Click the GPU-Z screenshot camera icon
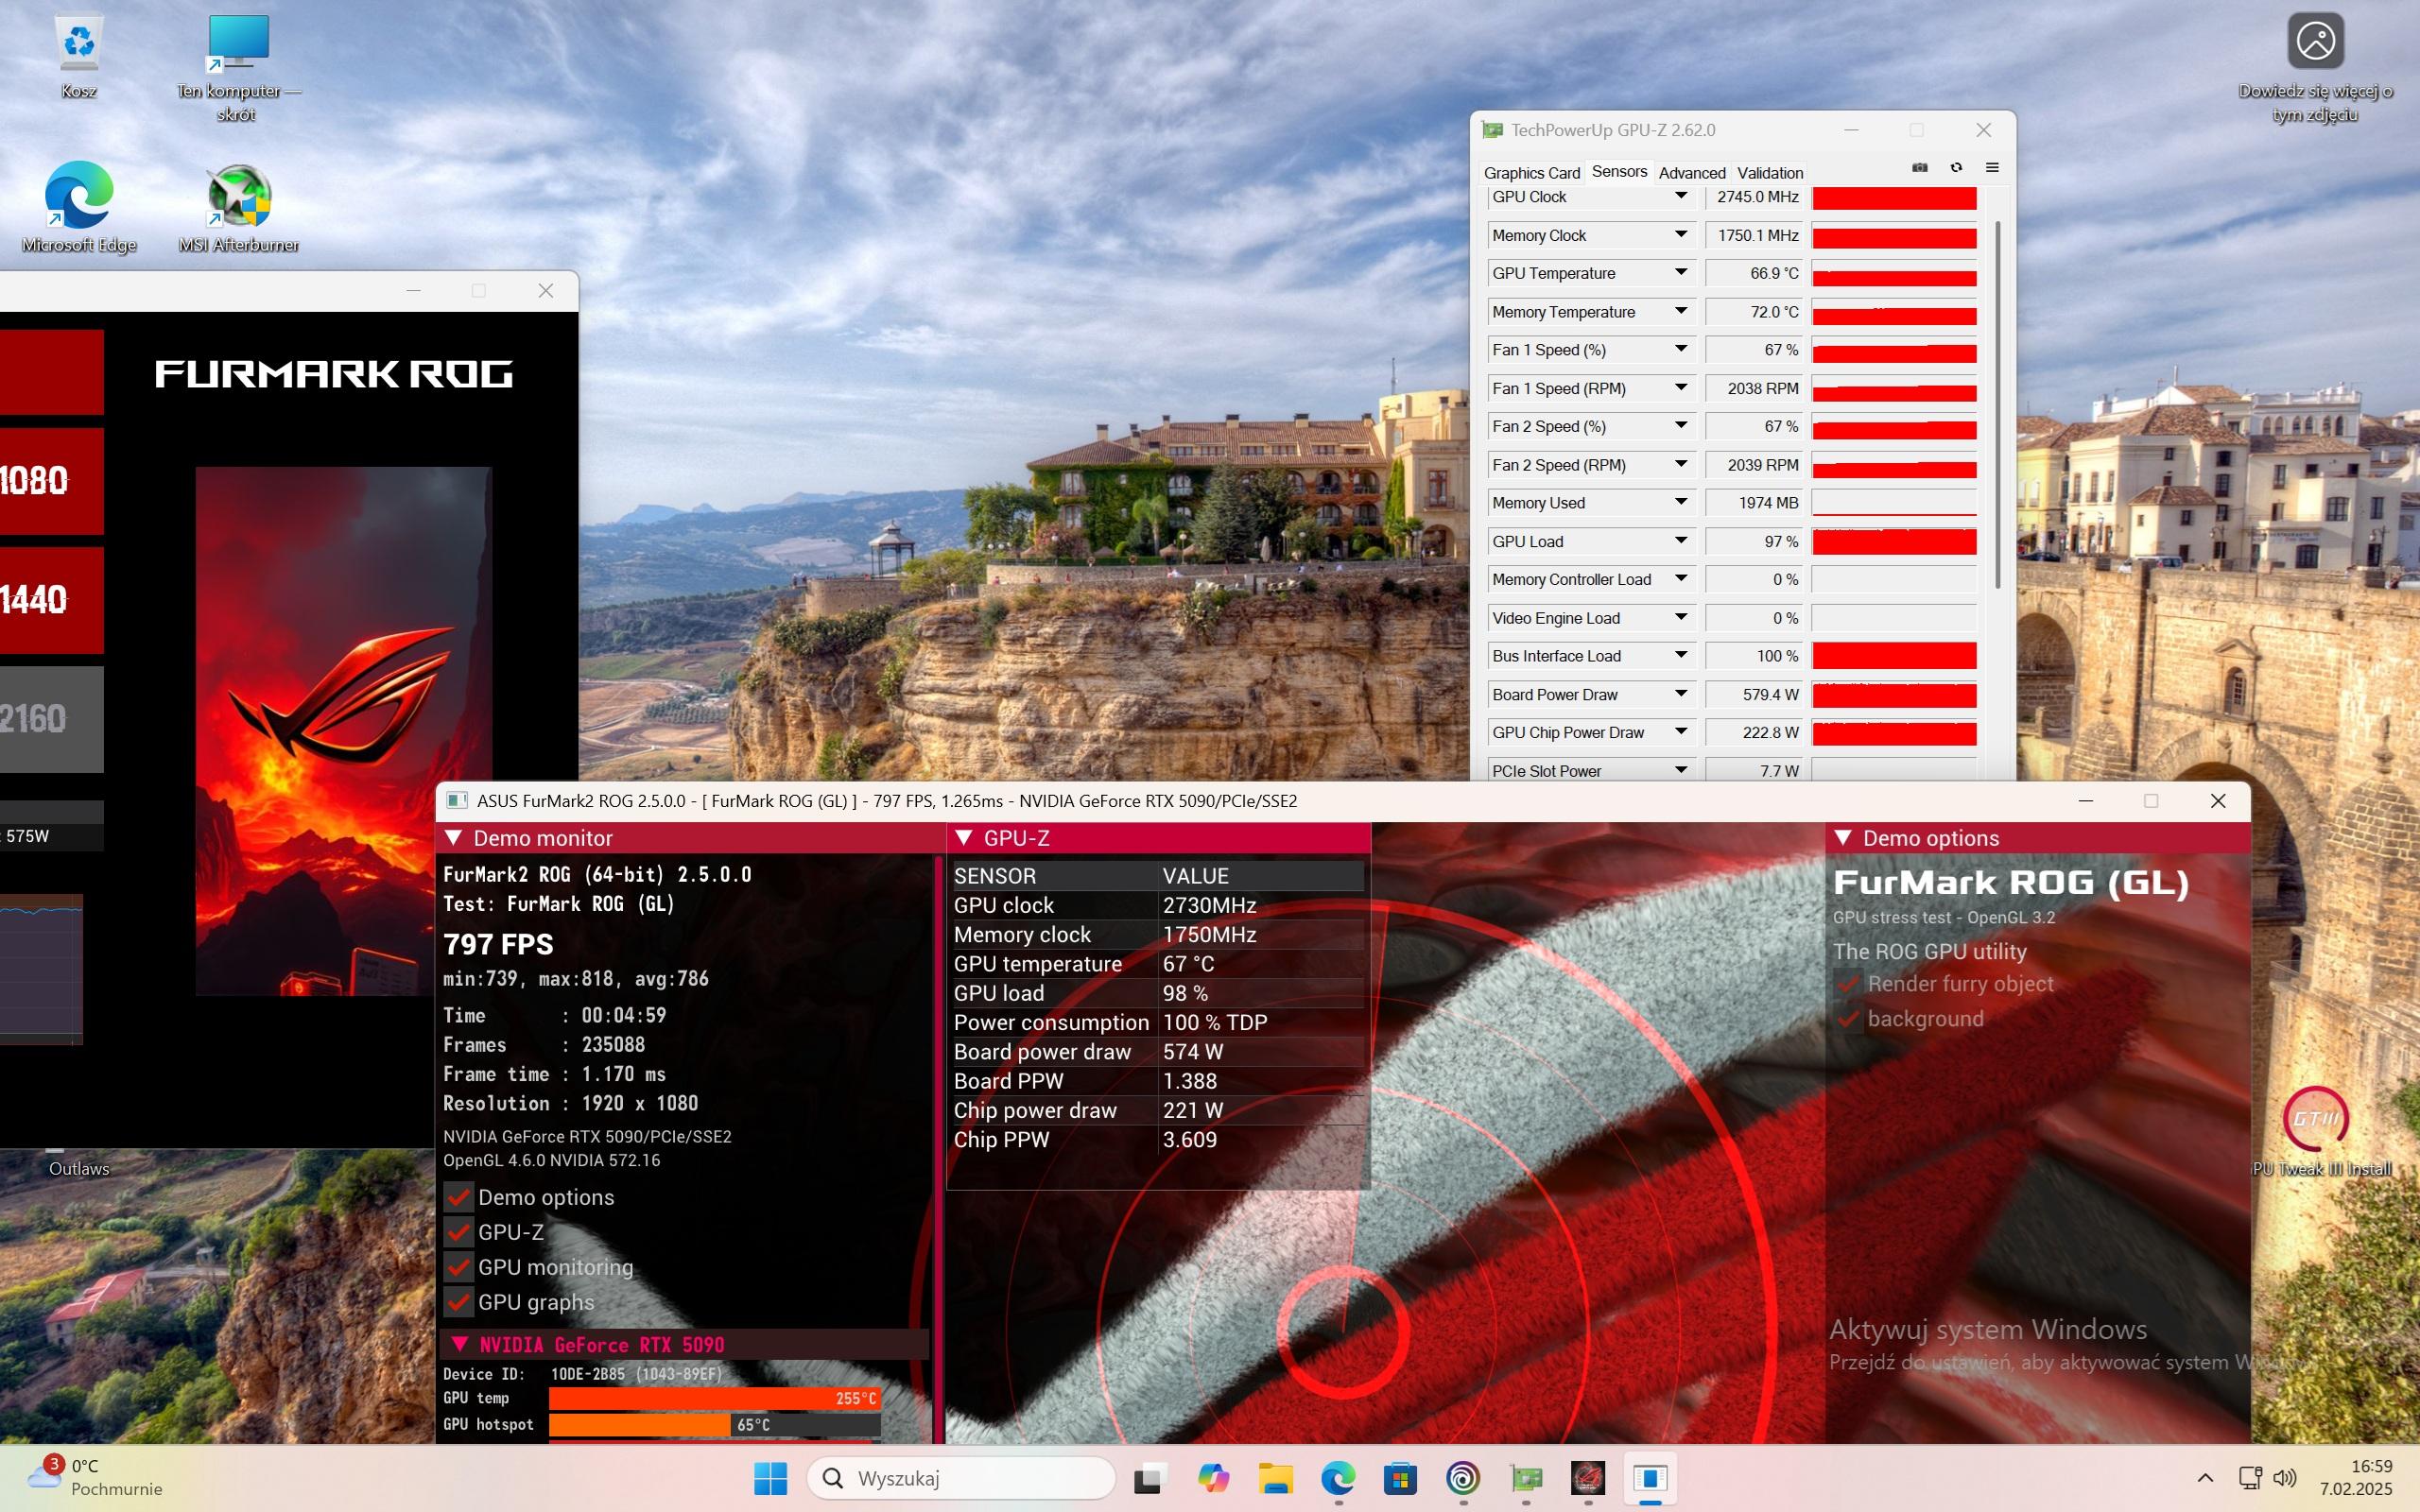The image size is (2420, 1512). coord(1919,168)
